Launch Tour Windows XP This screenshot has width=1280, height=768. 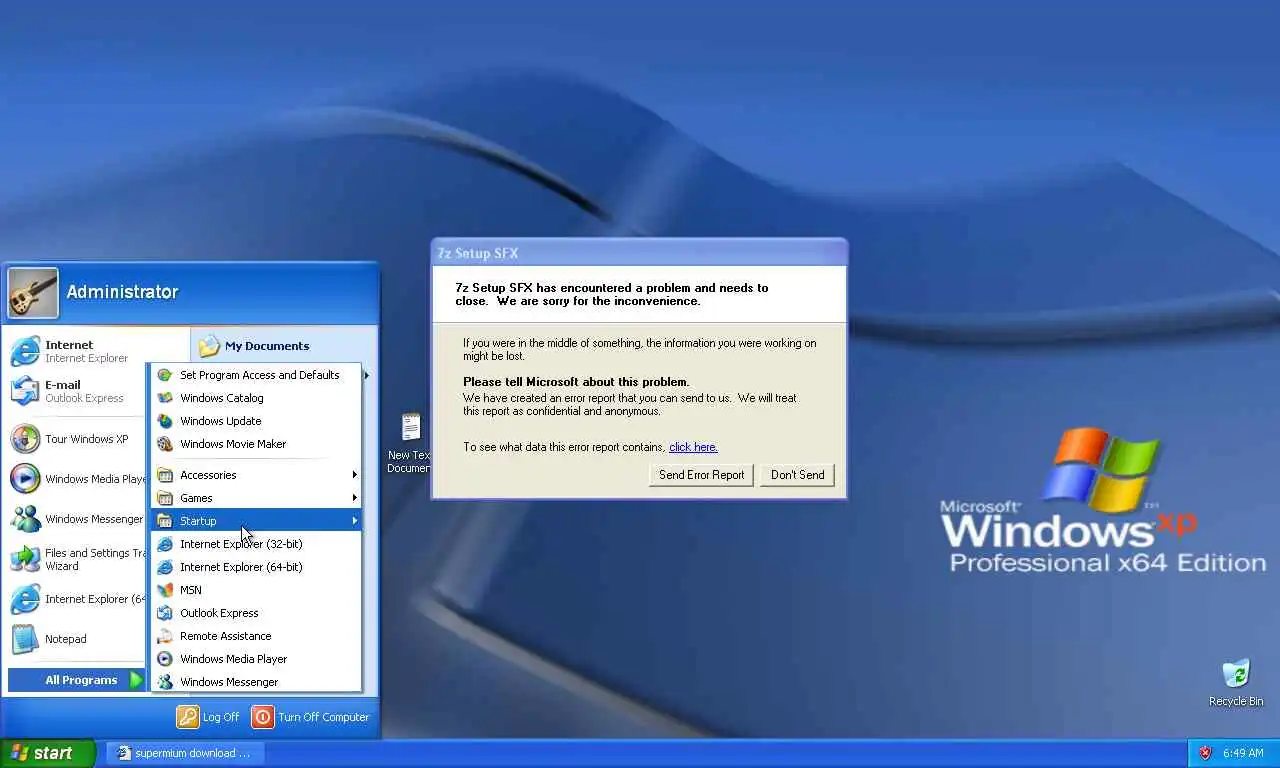76,439
